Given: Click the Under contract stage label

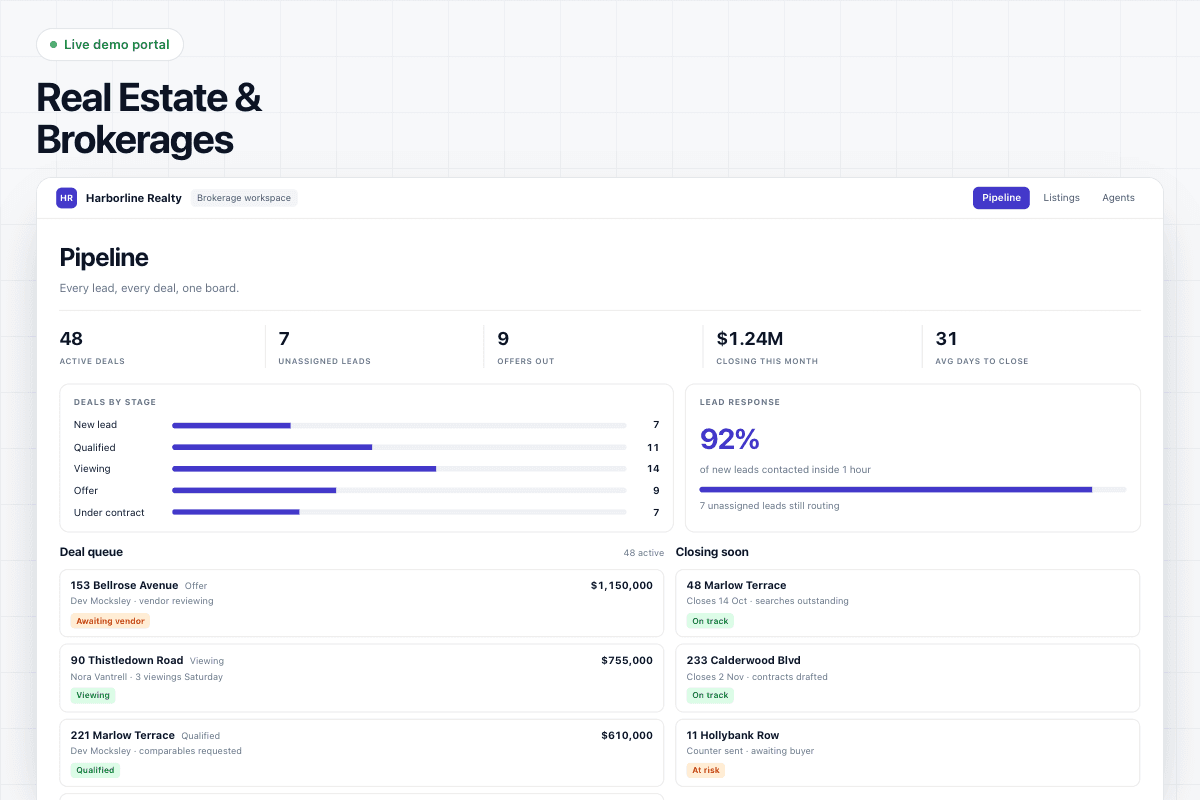Looking at the screenshot, I should click(109, 512).
